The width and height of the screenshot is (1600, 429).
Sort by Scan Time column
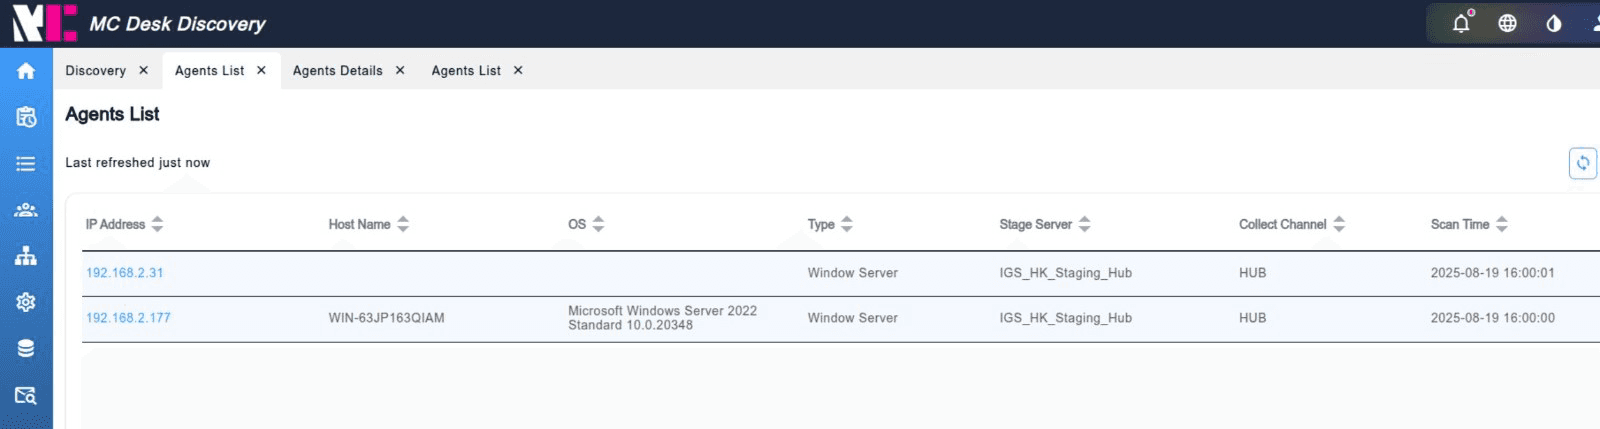coord(1502,224)
